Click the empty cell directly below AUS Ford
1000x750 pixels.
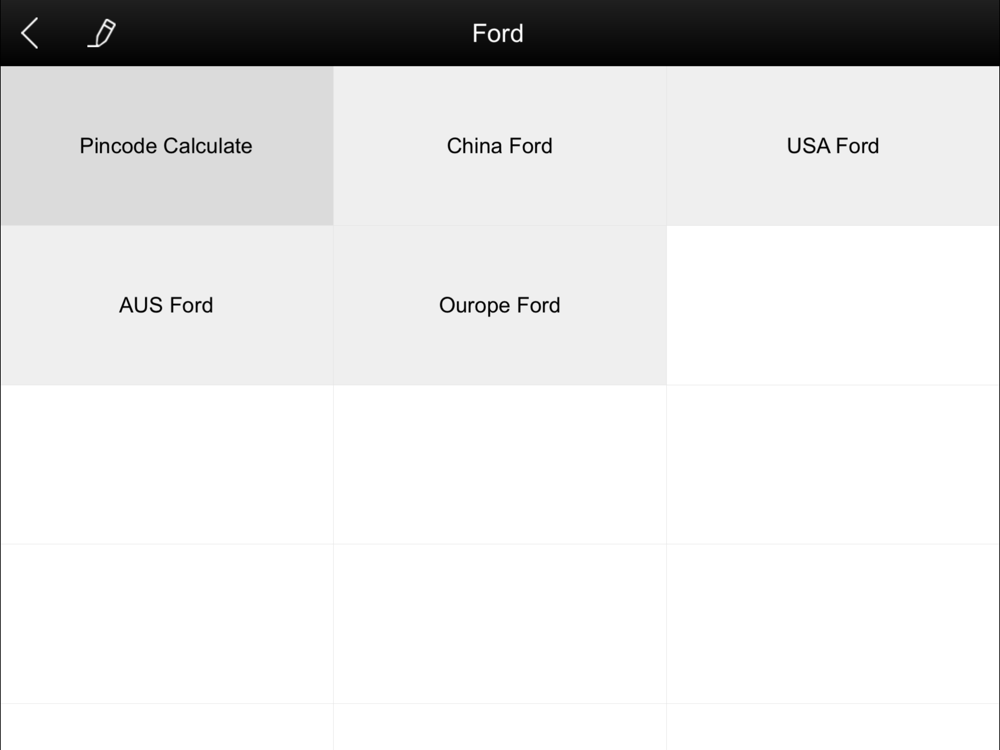(166, 465)
